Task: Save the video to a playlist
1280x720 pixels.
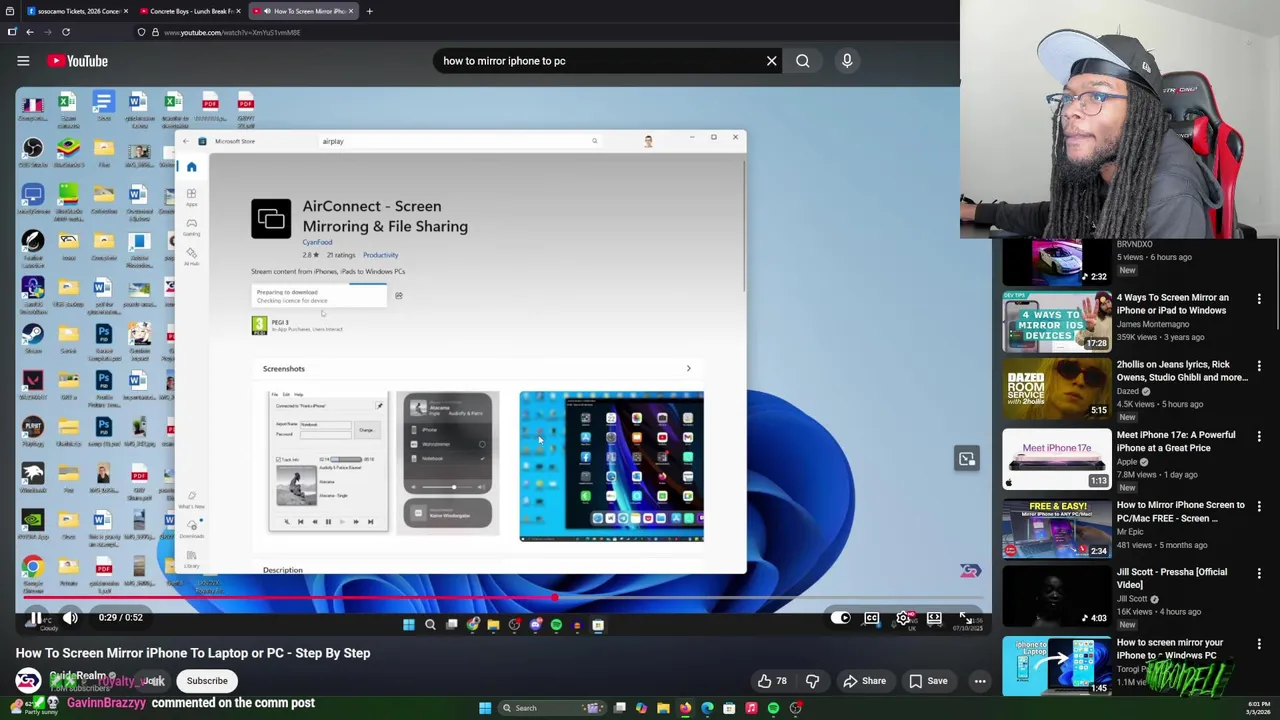Action: 927,681
